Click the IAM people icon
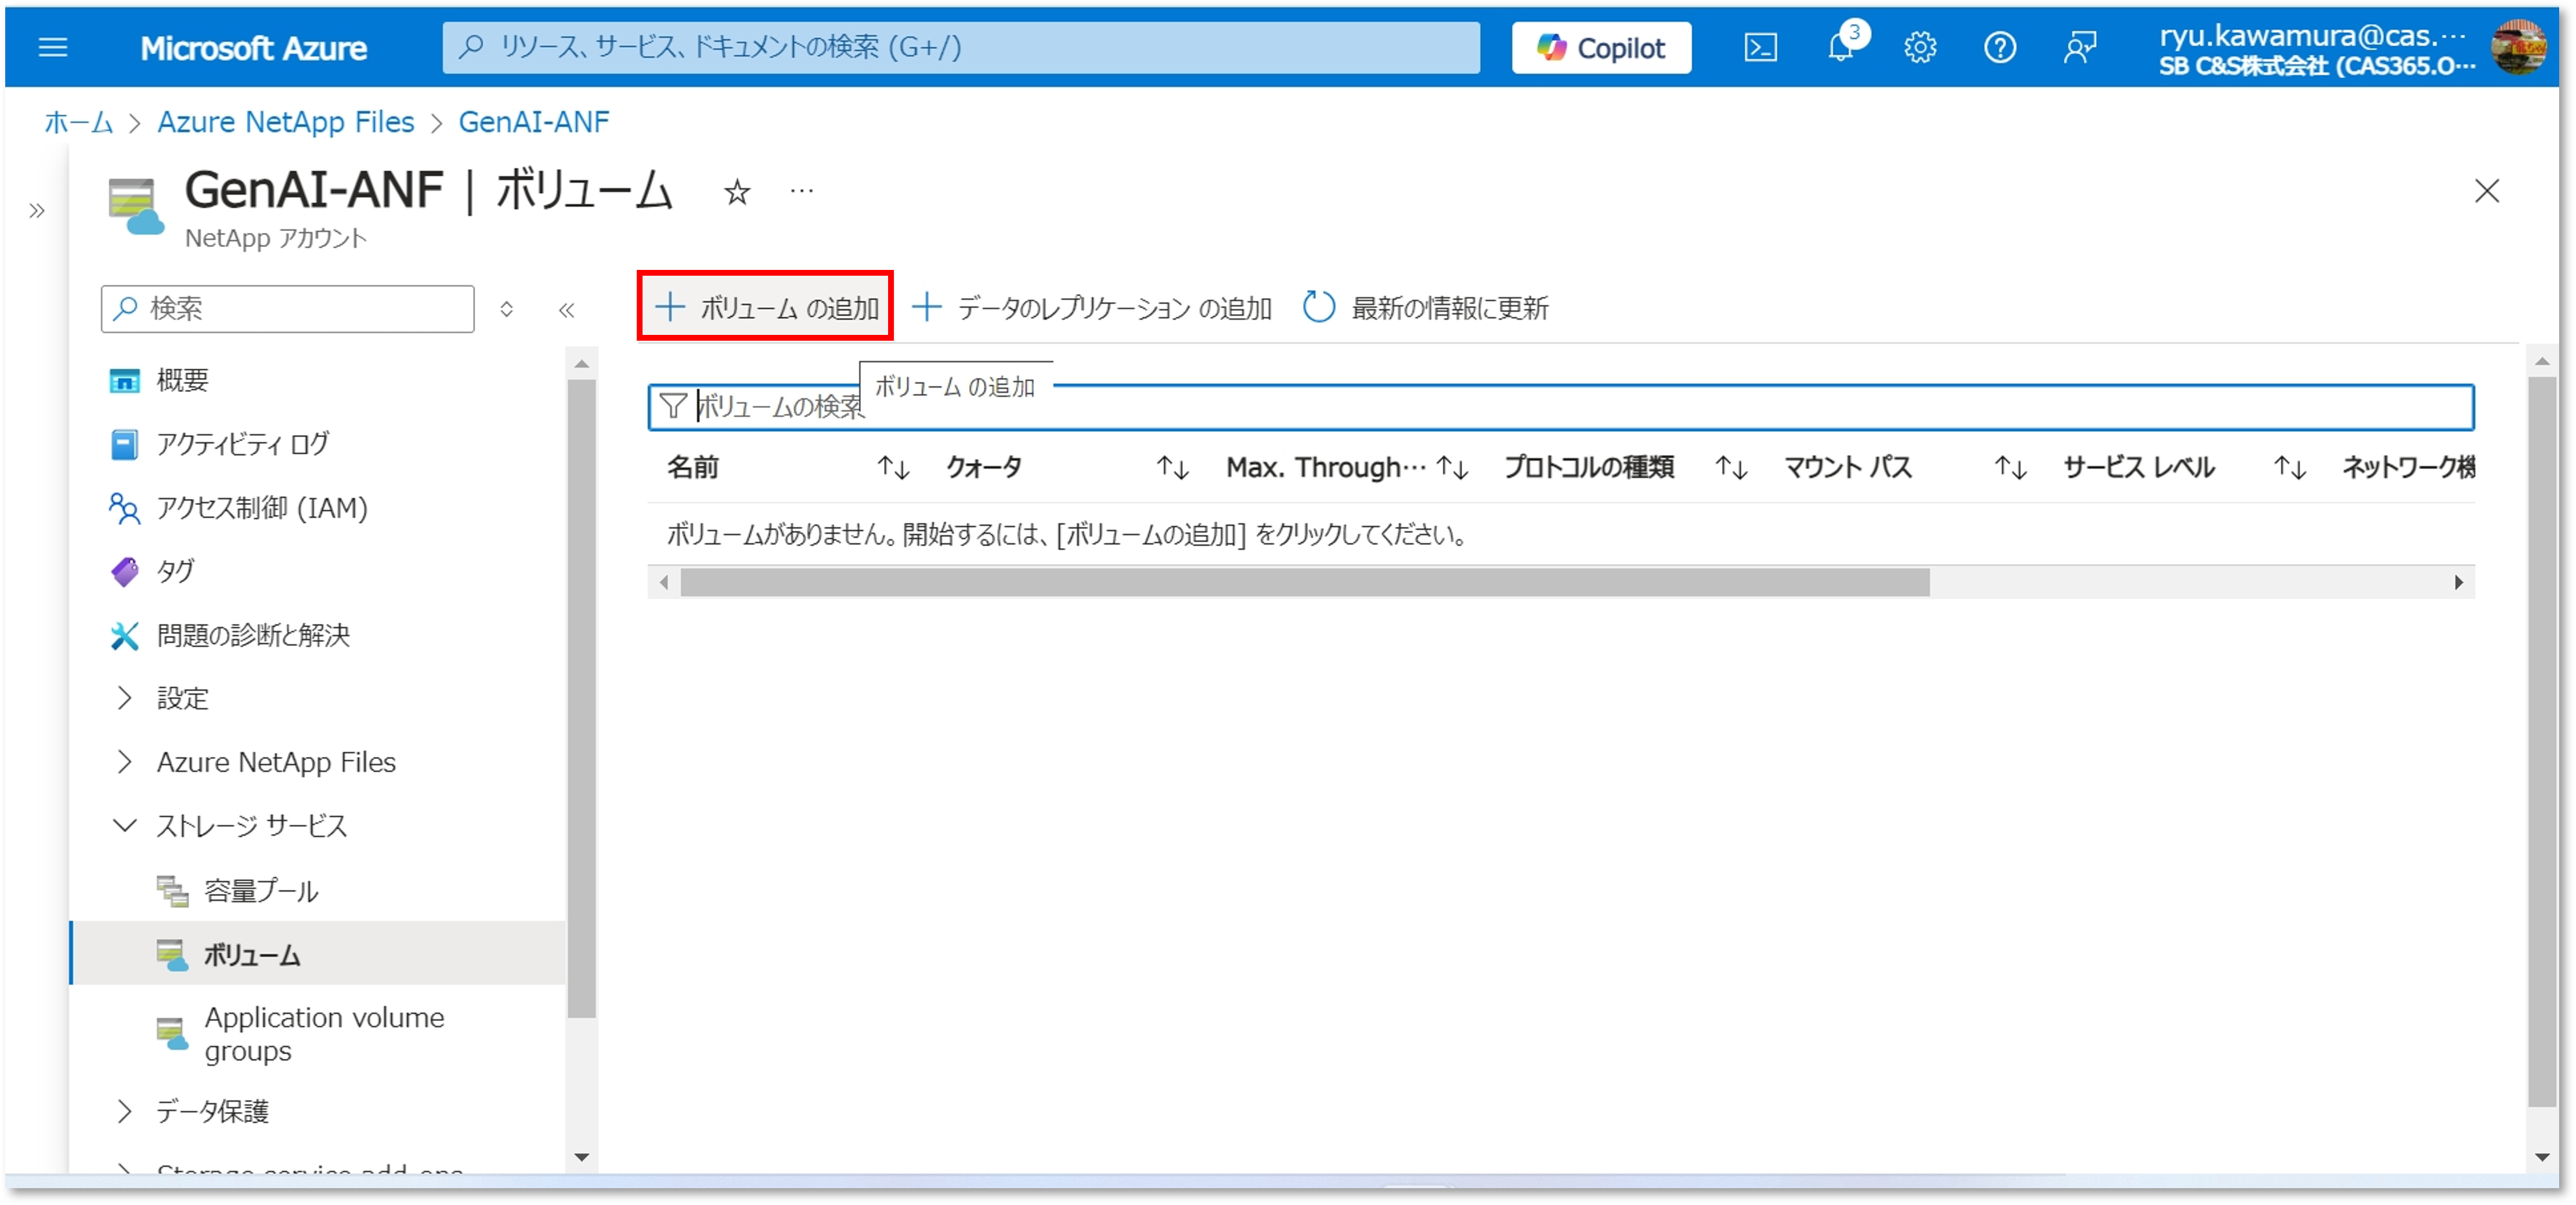Image resolution: width=2576 pixels, height=1205 pixels. click(x=124, y=508)
